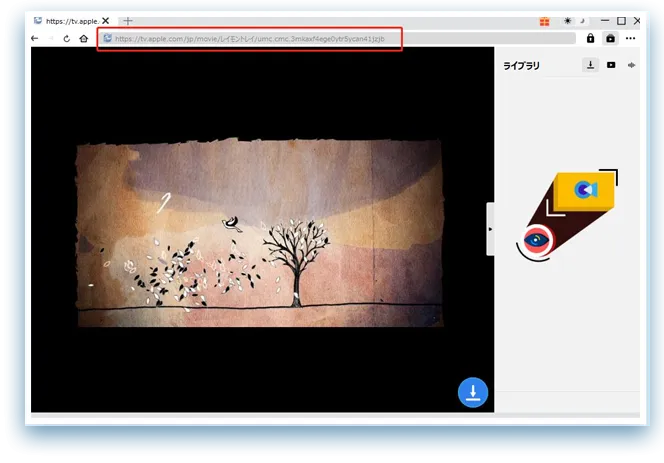Show video recordings tab in library panel
This screenshot has width=664, height=463.
[x=611, y=65]
